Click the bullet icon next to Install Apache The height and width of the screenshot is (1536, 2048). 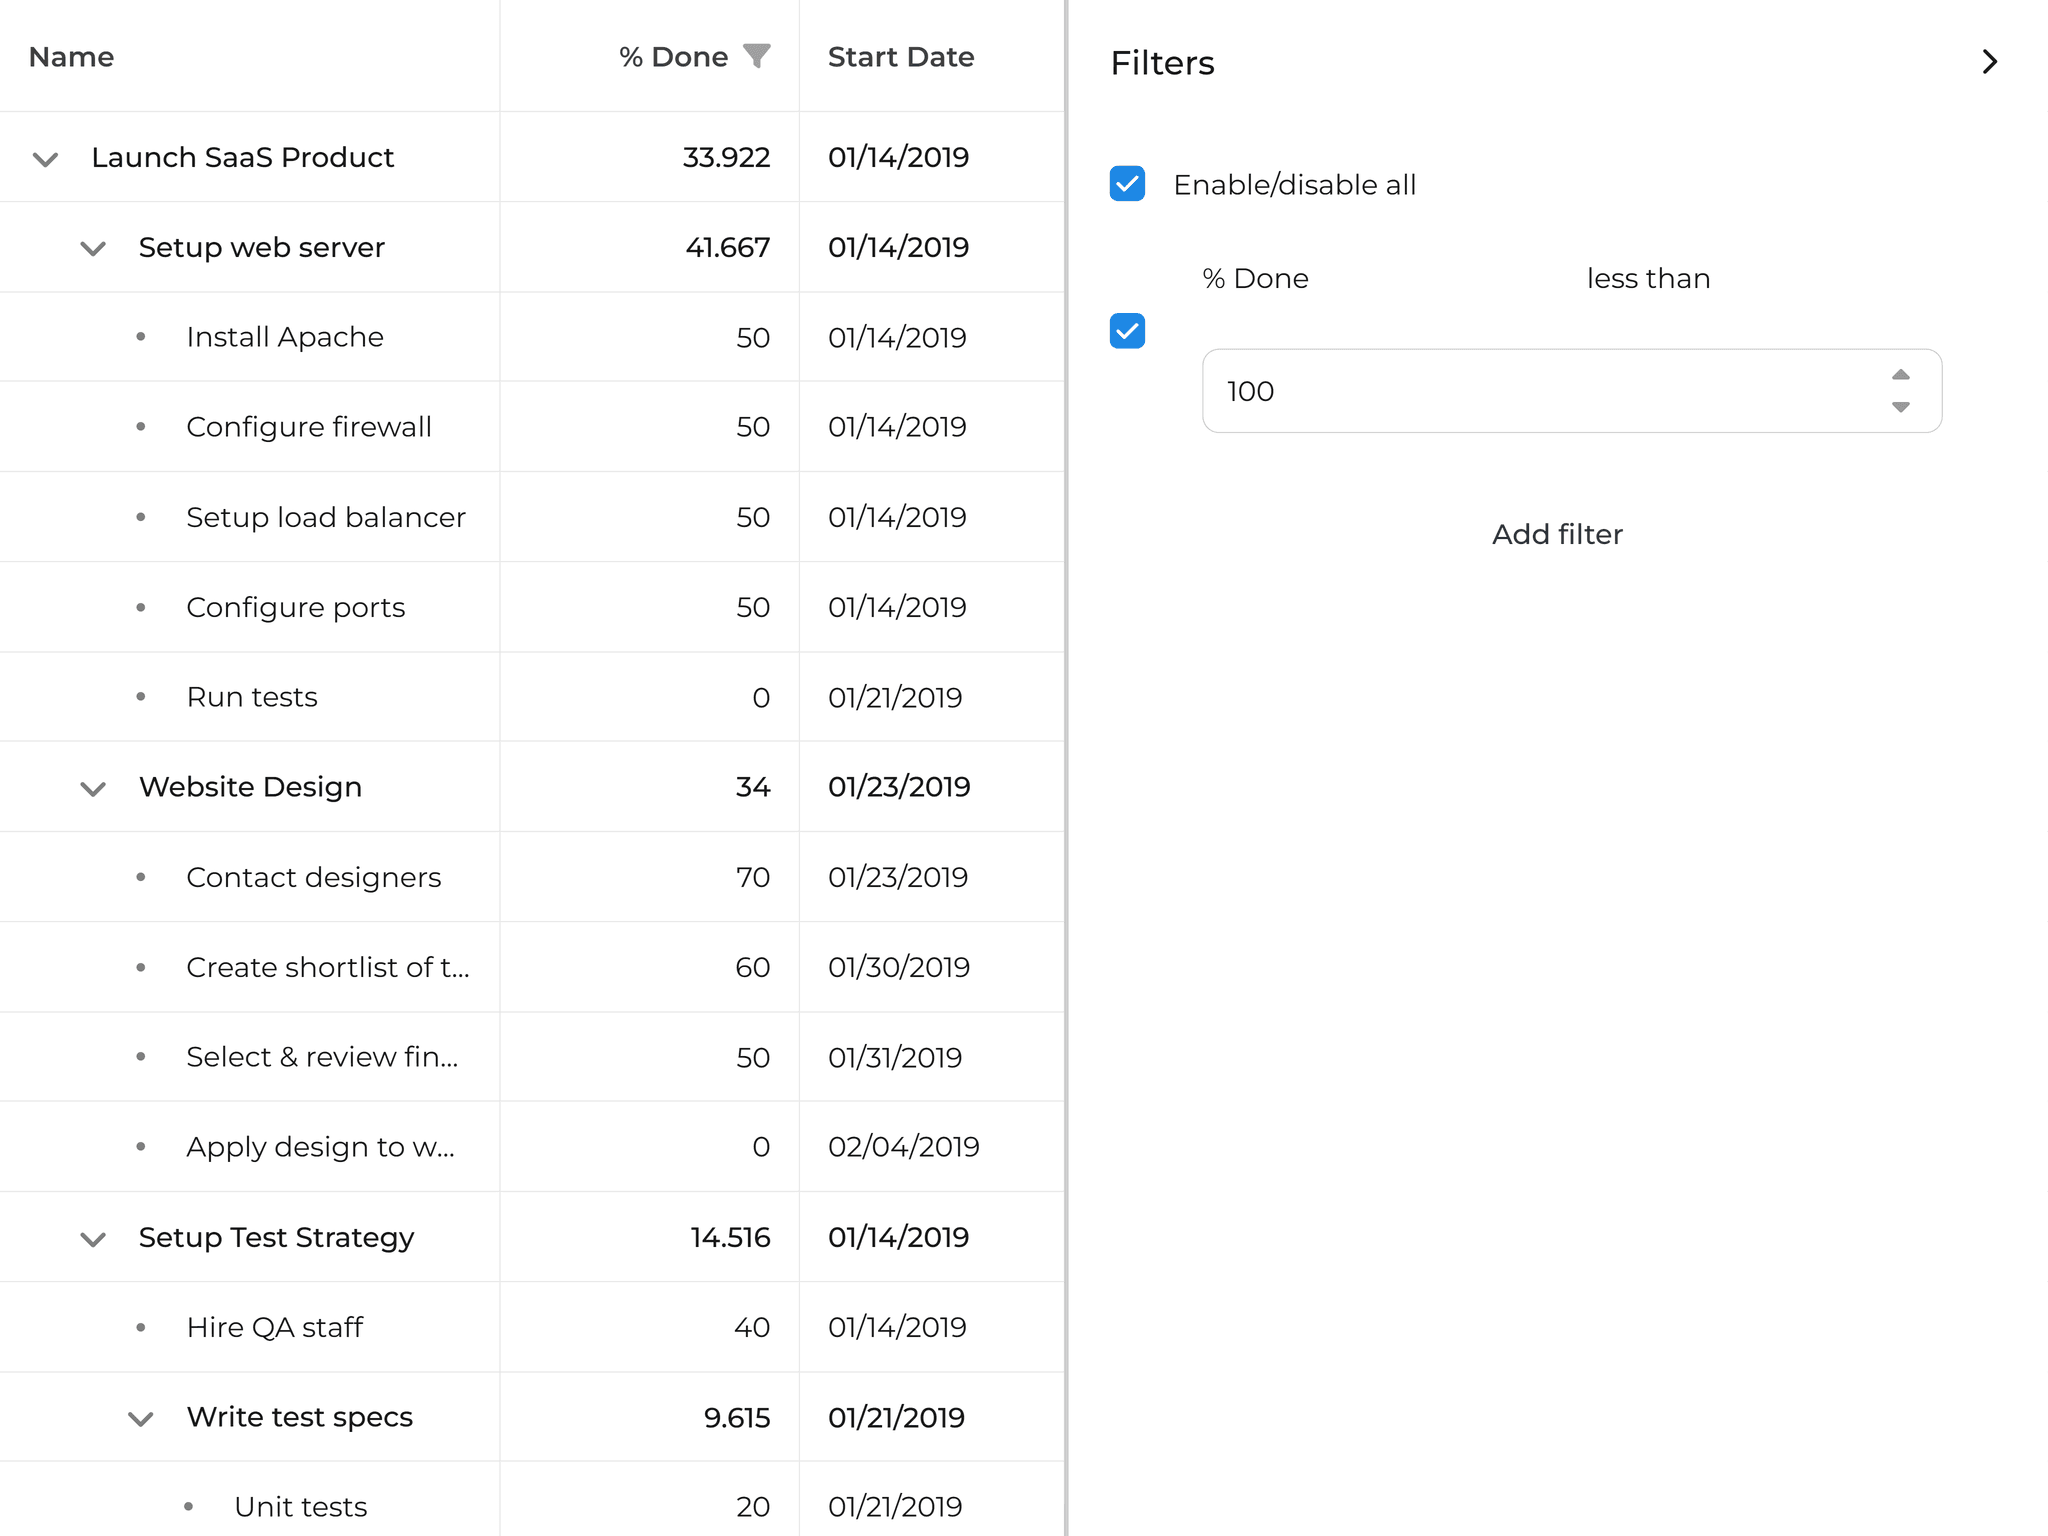pyautogui.click(x=141, y=337)
